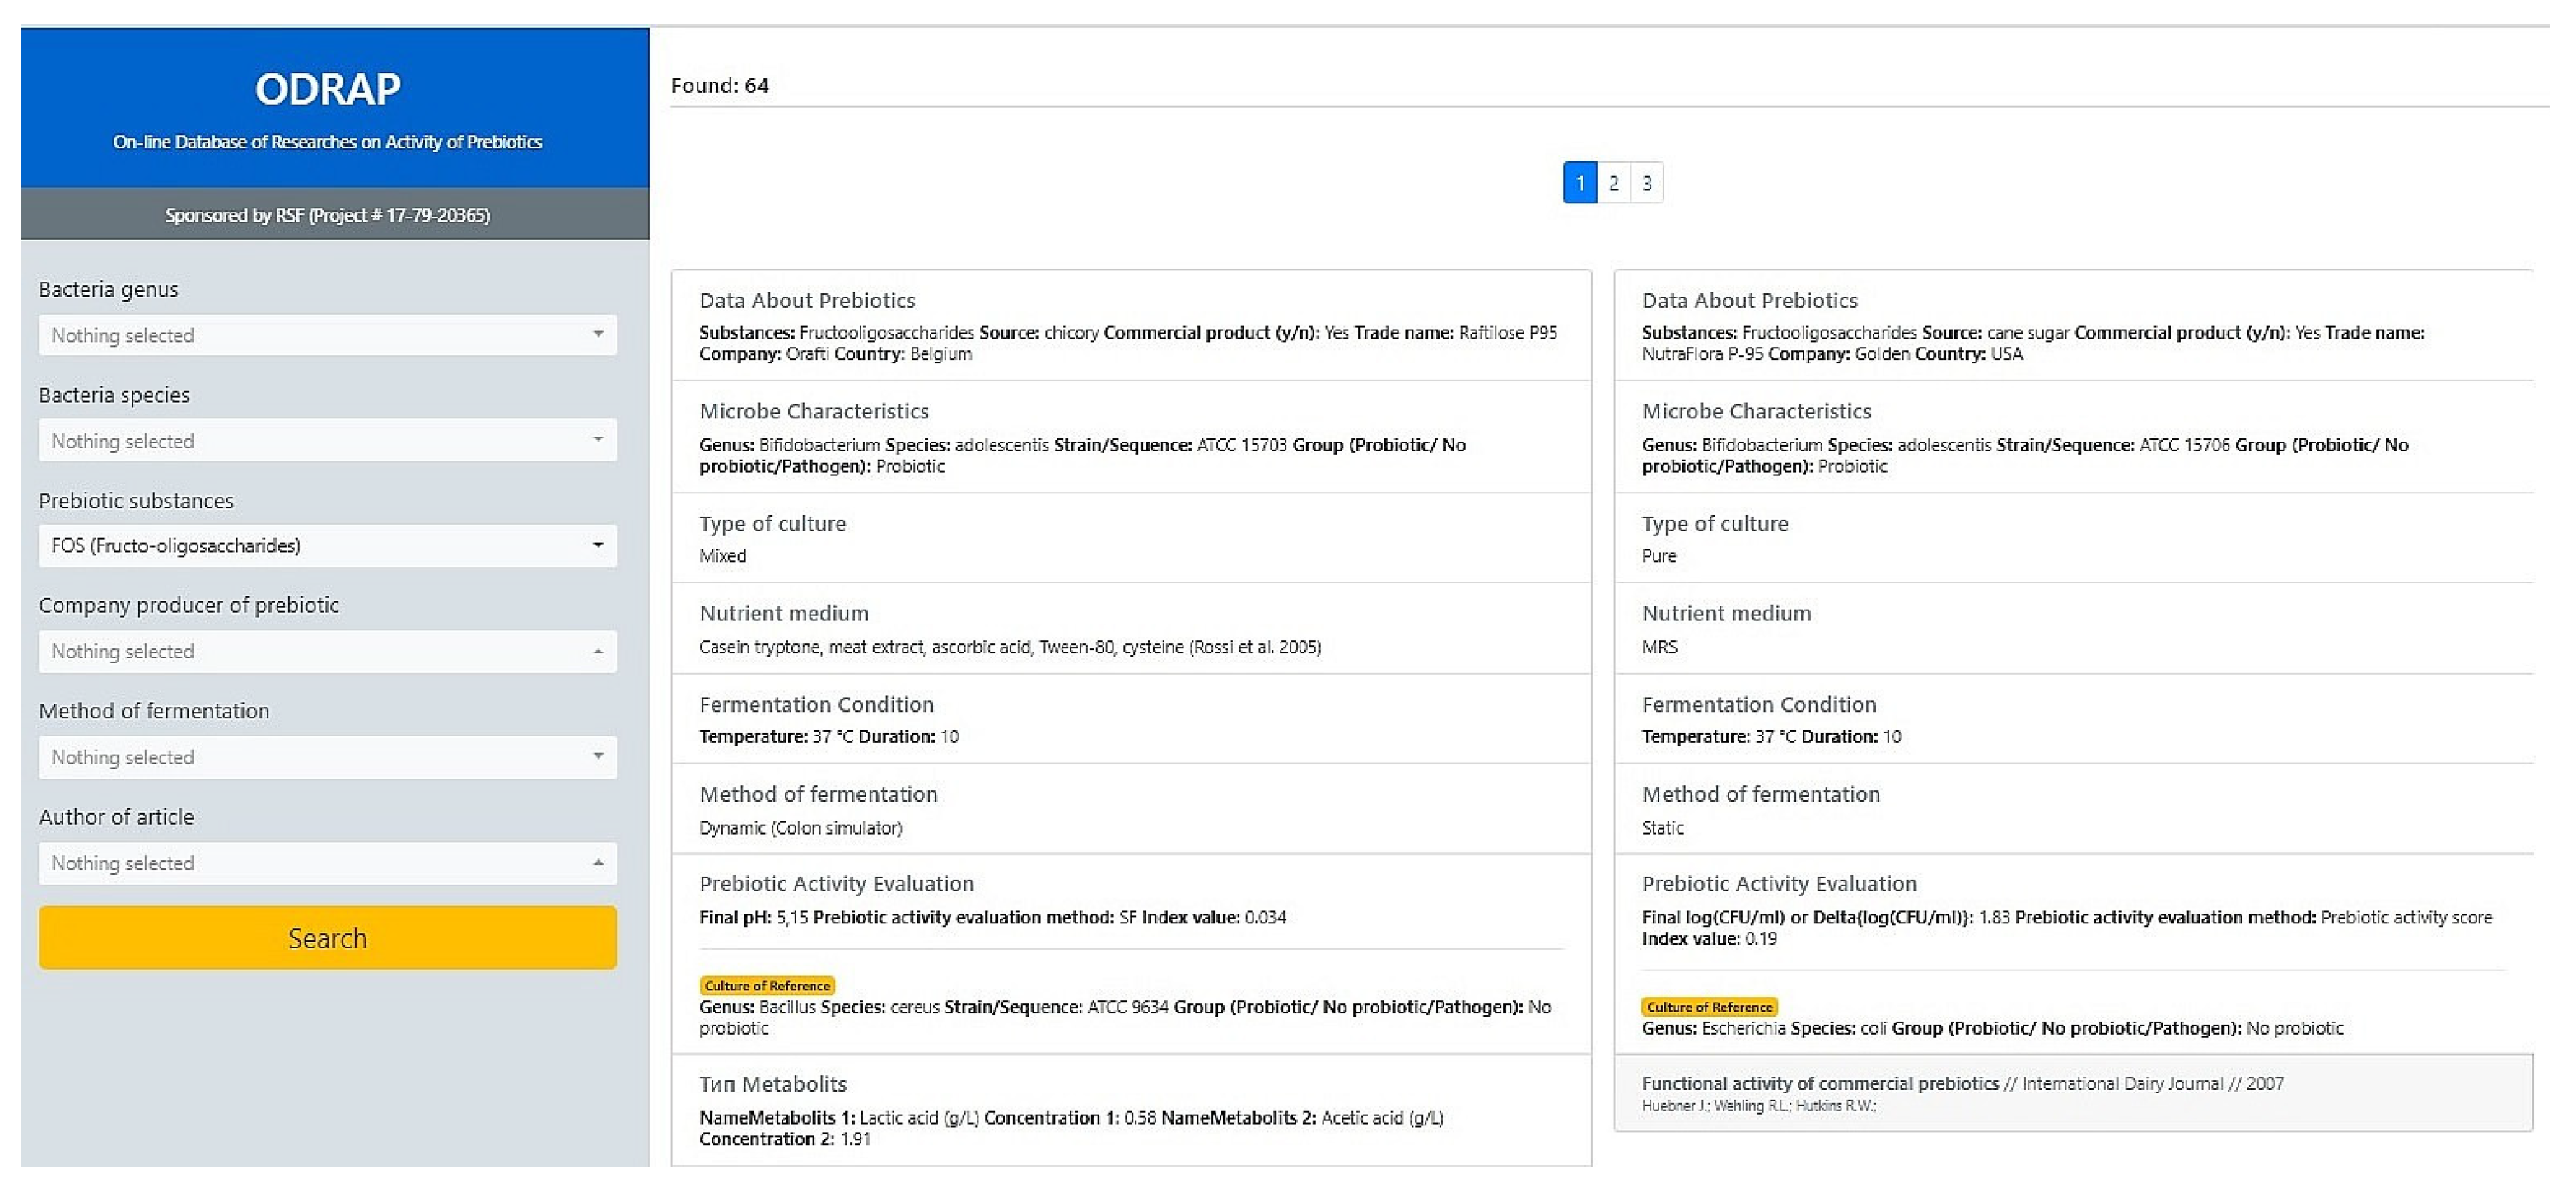
Task: Click the yellow Search button
Action: pos(327,938)
